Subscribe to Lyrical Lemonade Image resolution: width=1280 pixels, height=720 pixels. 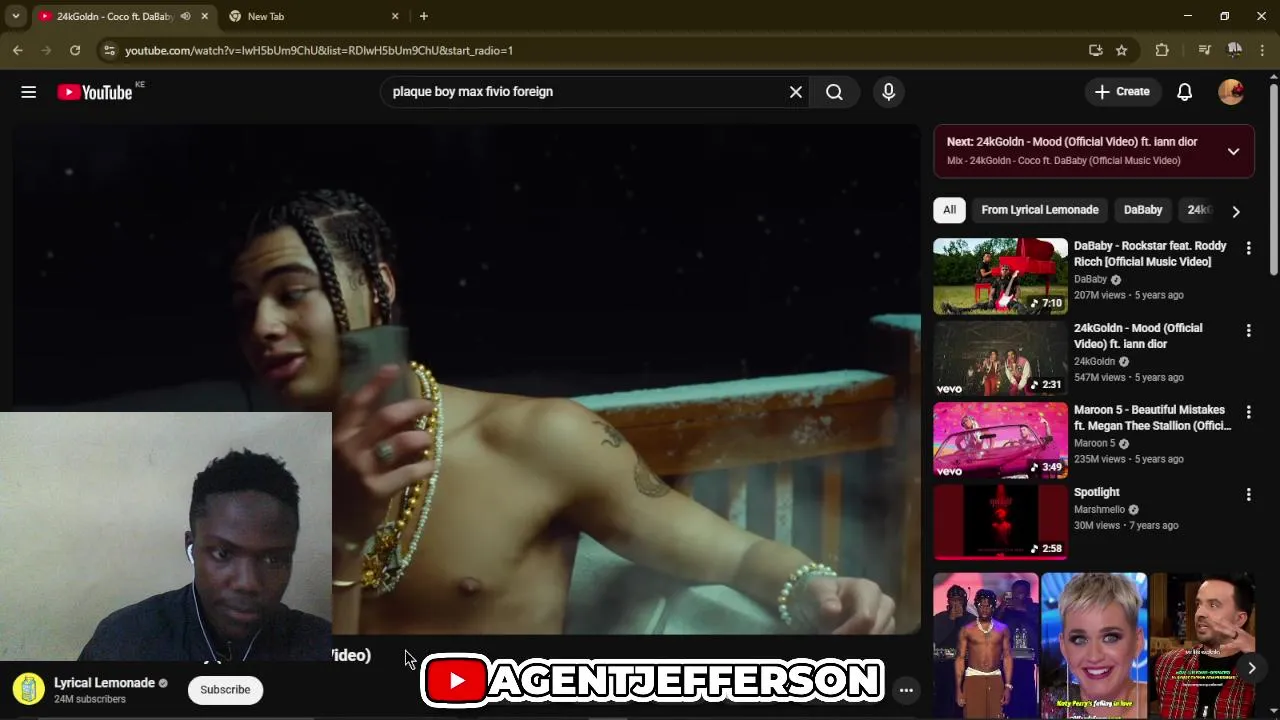tap(225, 690)
